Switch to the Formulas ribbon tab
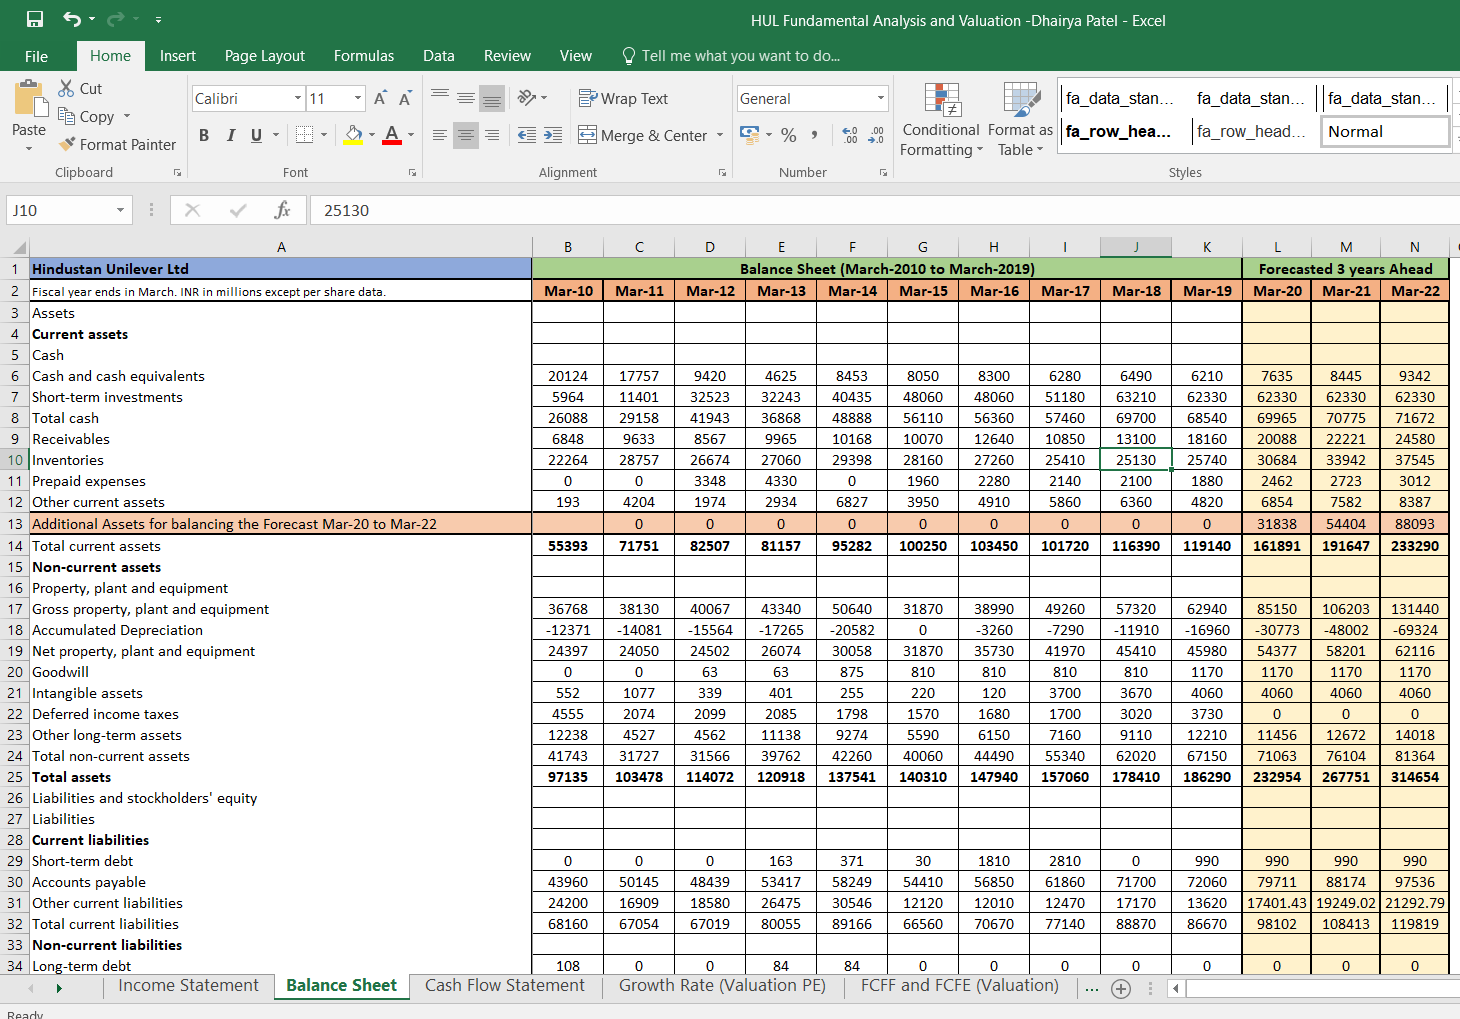 point(364,56)
